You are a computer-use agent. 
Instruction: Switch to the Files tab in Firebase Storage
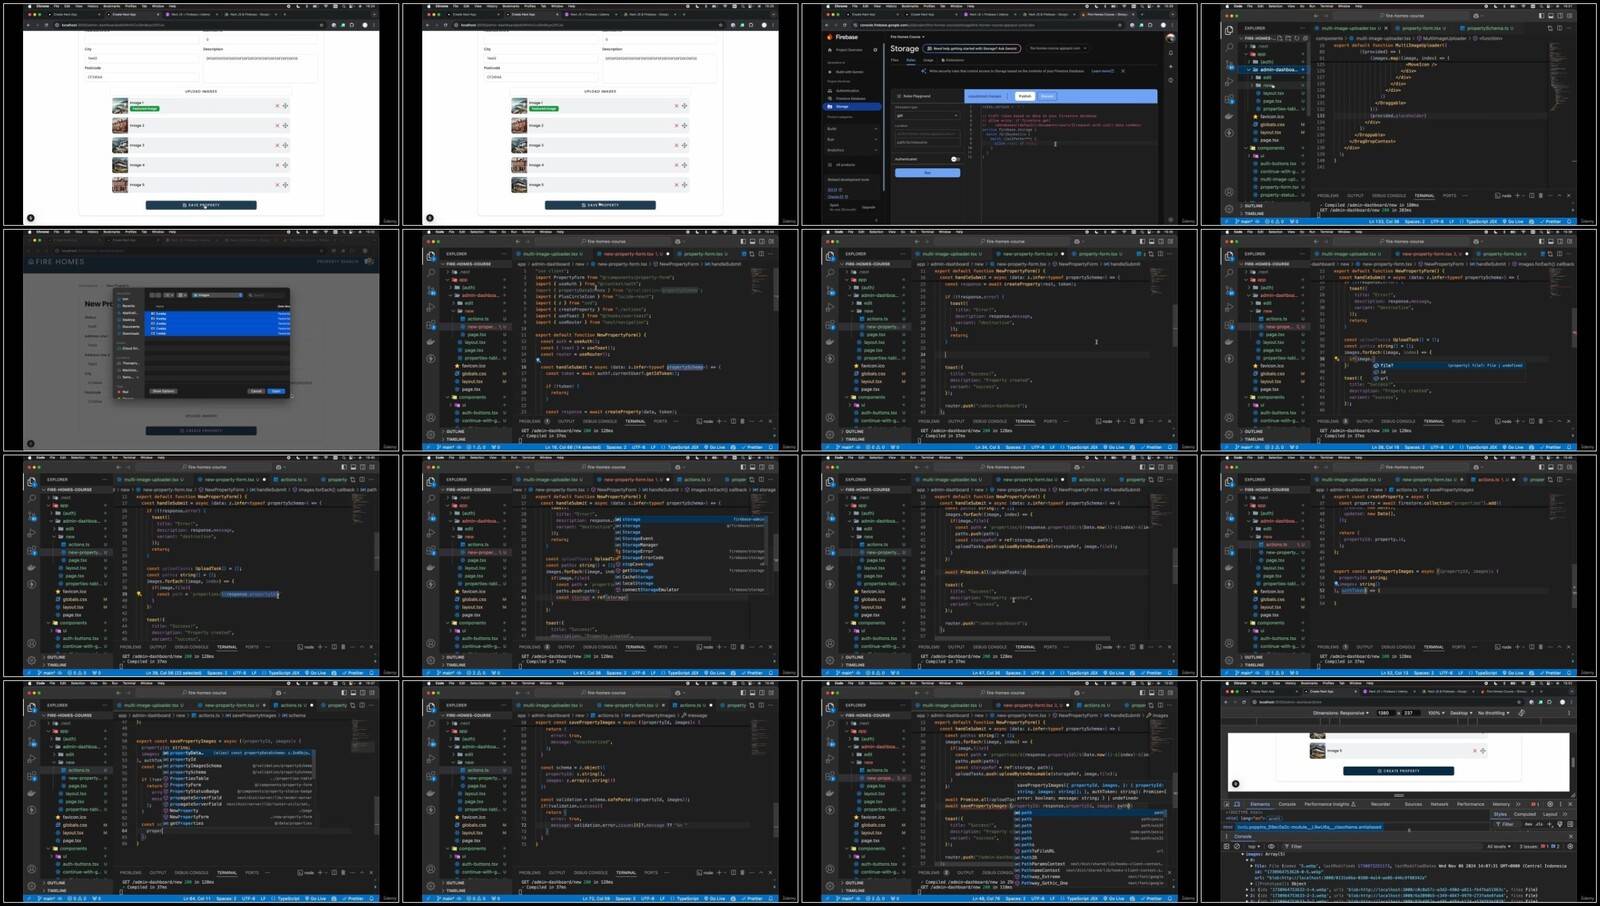[x=894, y=60]
